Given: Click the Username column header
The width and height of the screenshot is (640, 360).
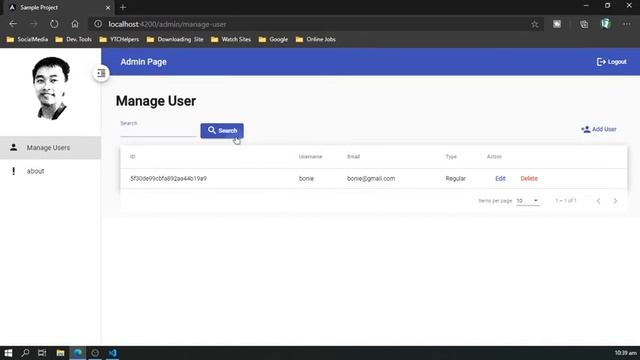Looking at the screenshot, I should 310,157.
